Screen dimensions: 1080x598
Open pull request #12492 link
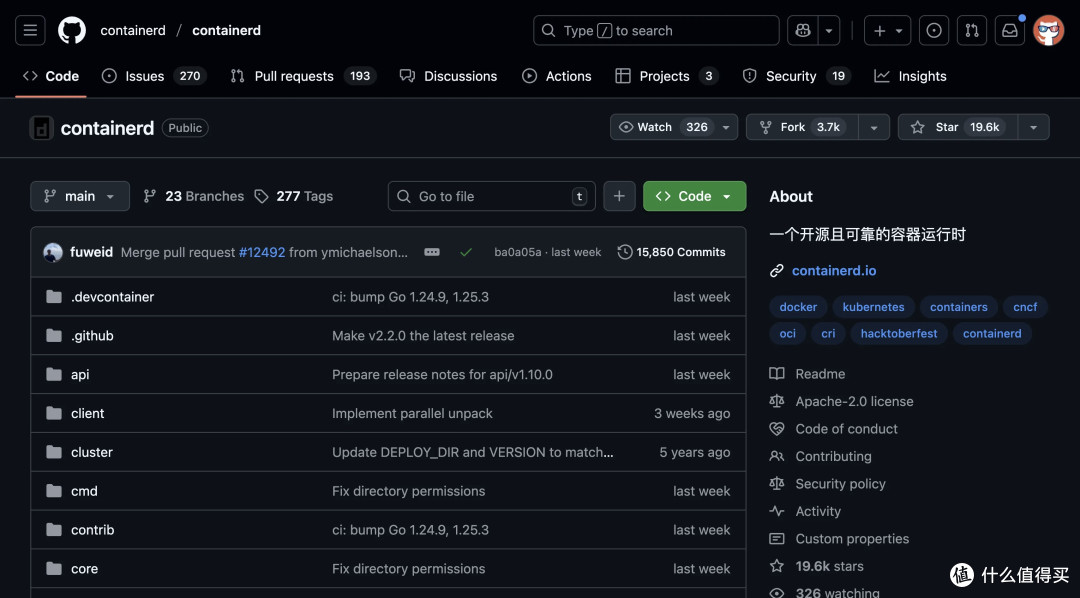[x=262, y=252]
